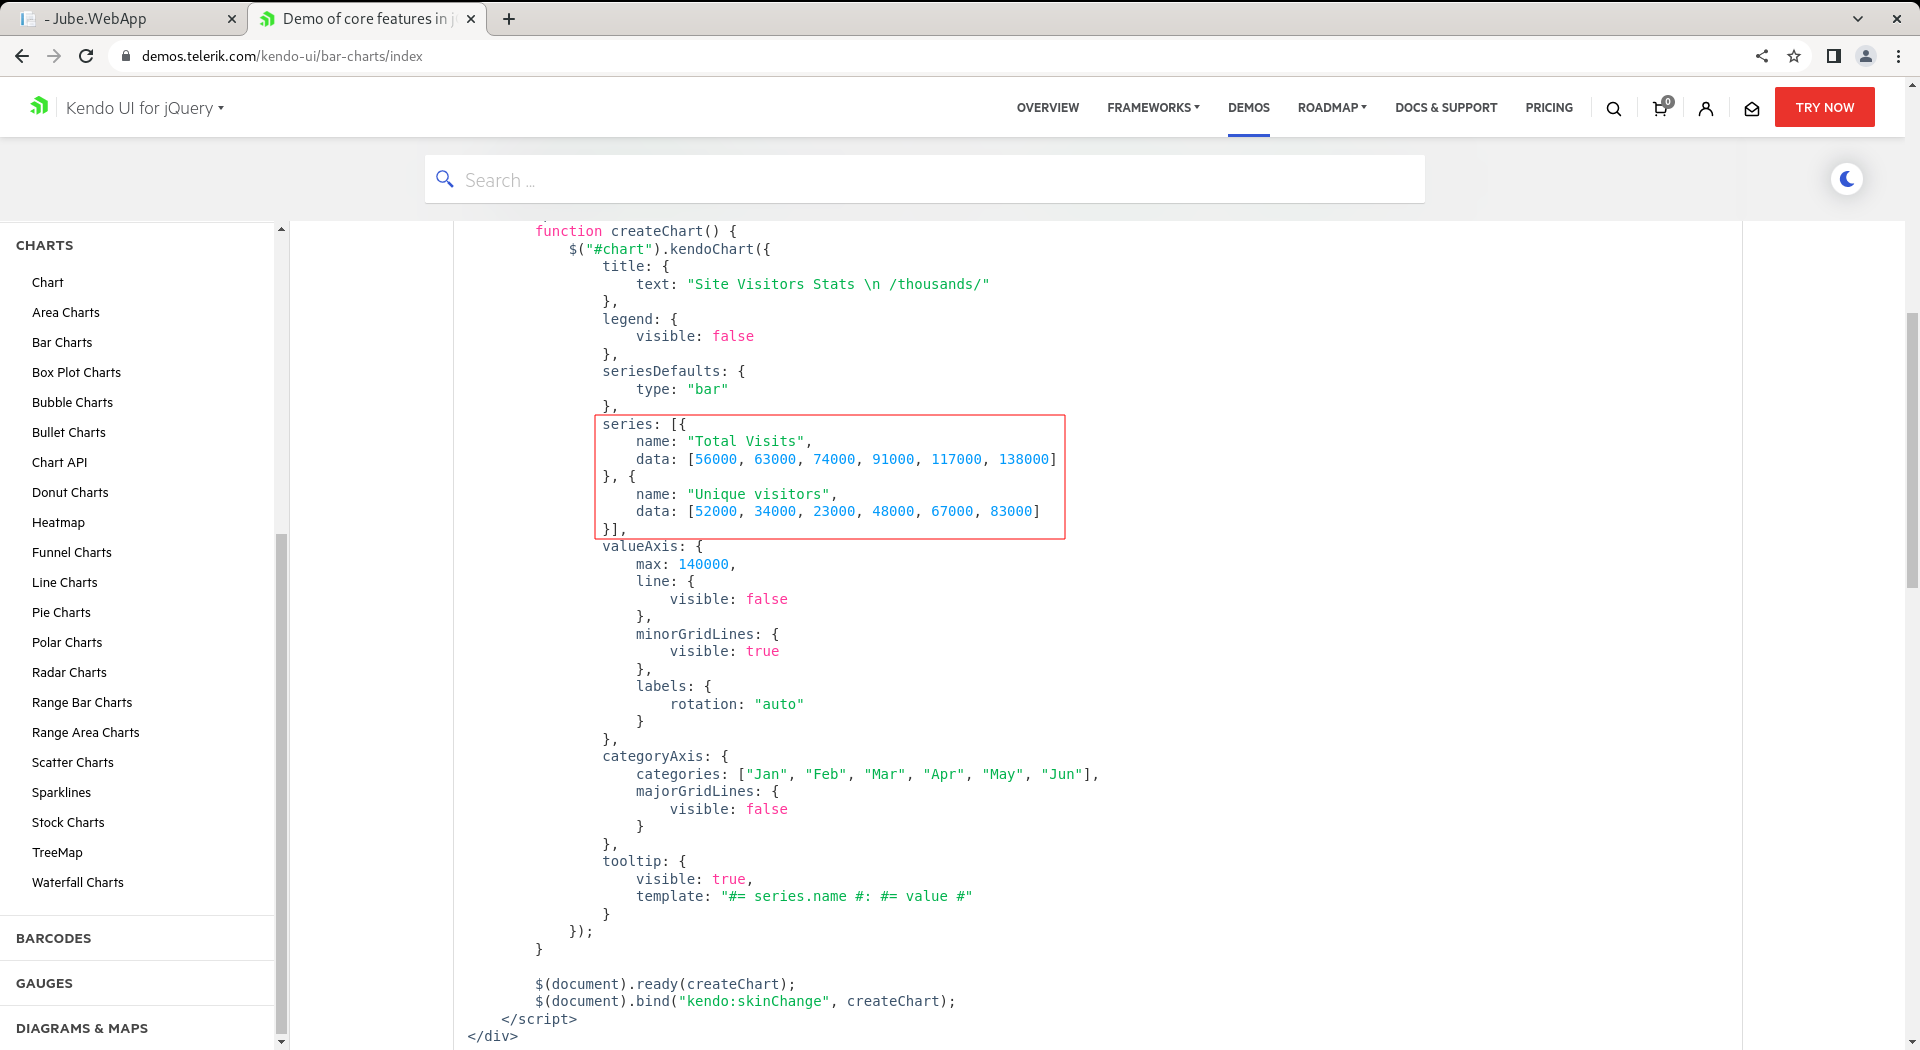Open the site search magnifier icon in header
Screen dimensions: 1920x1050
1614,108
